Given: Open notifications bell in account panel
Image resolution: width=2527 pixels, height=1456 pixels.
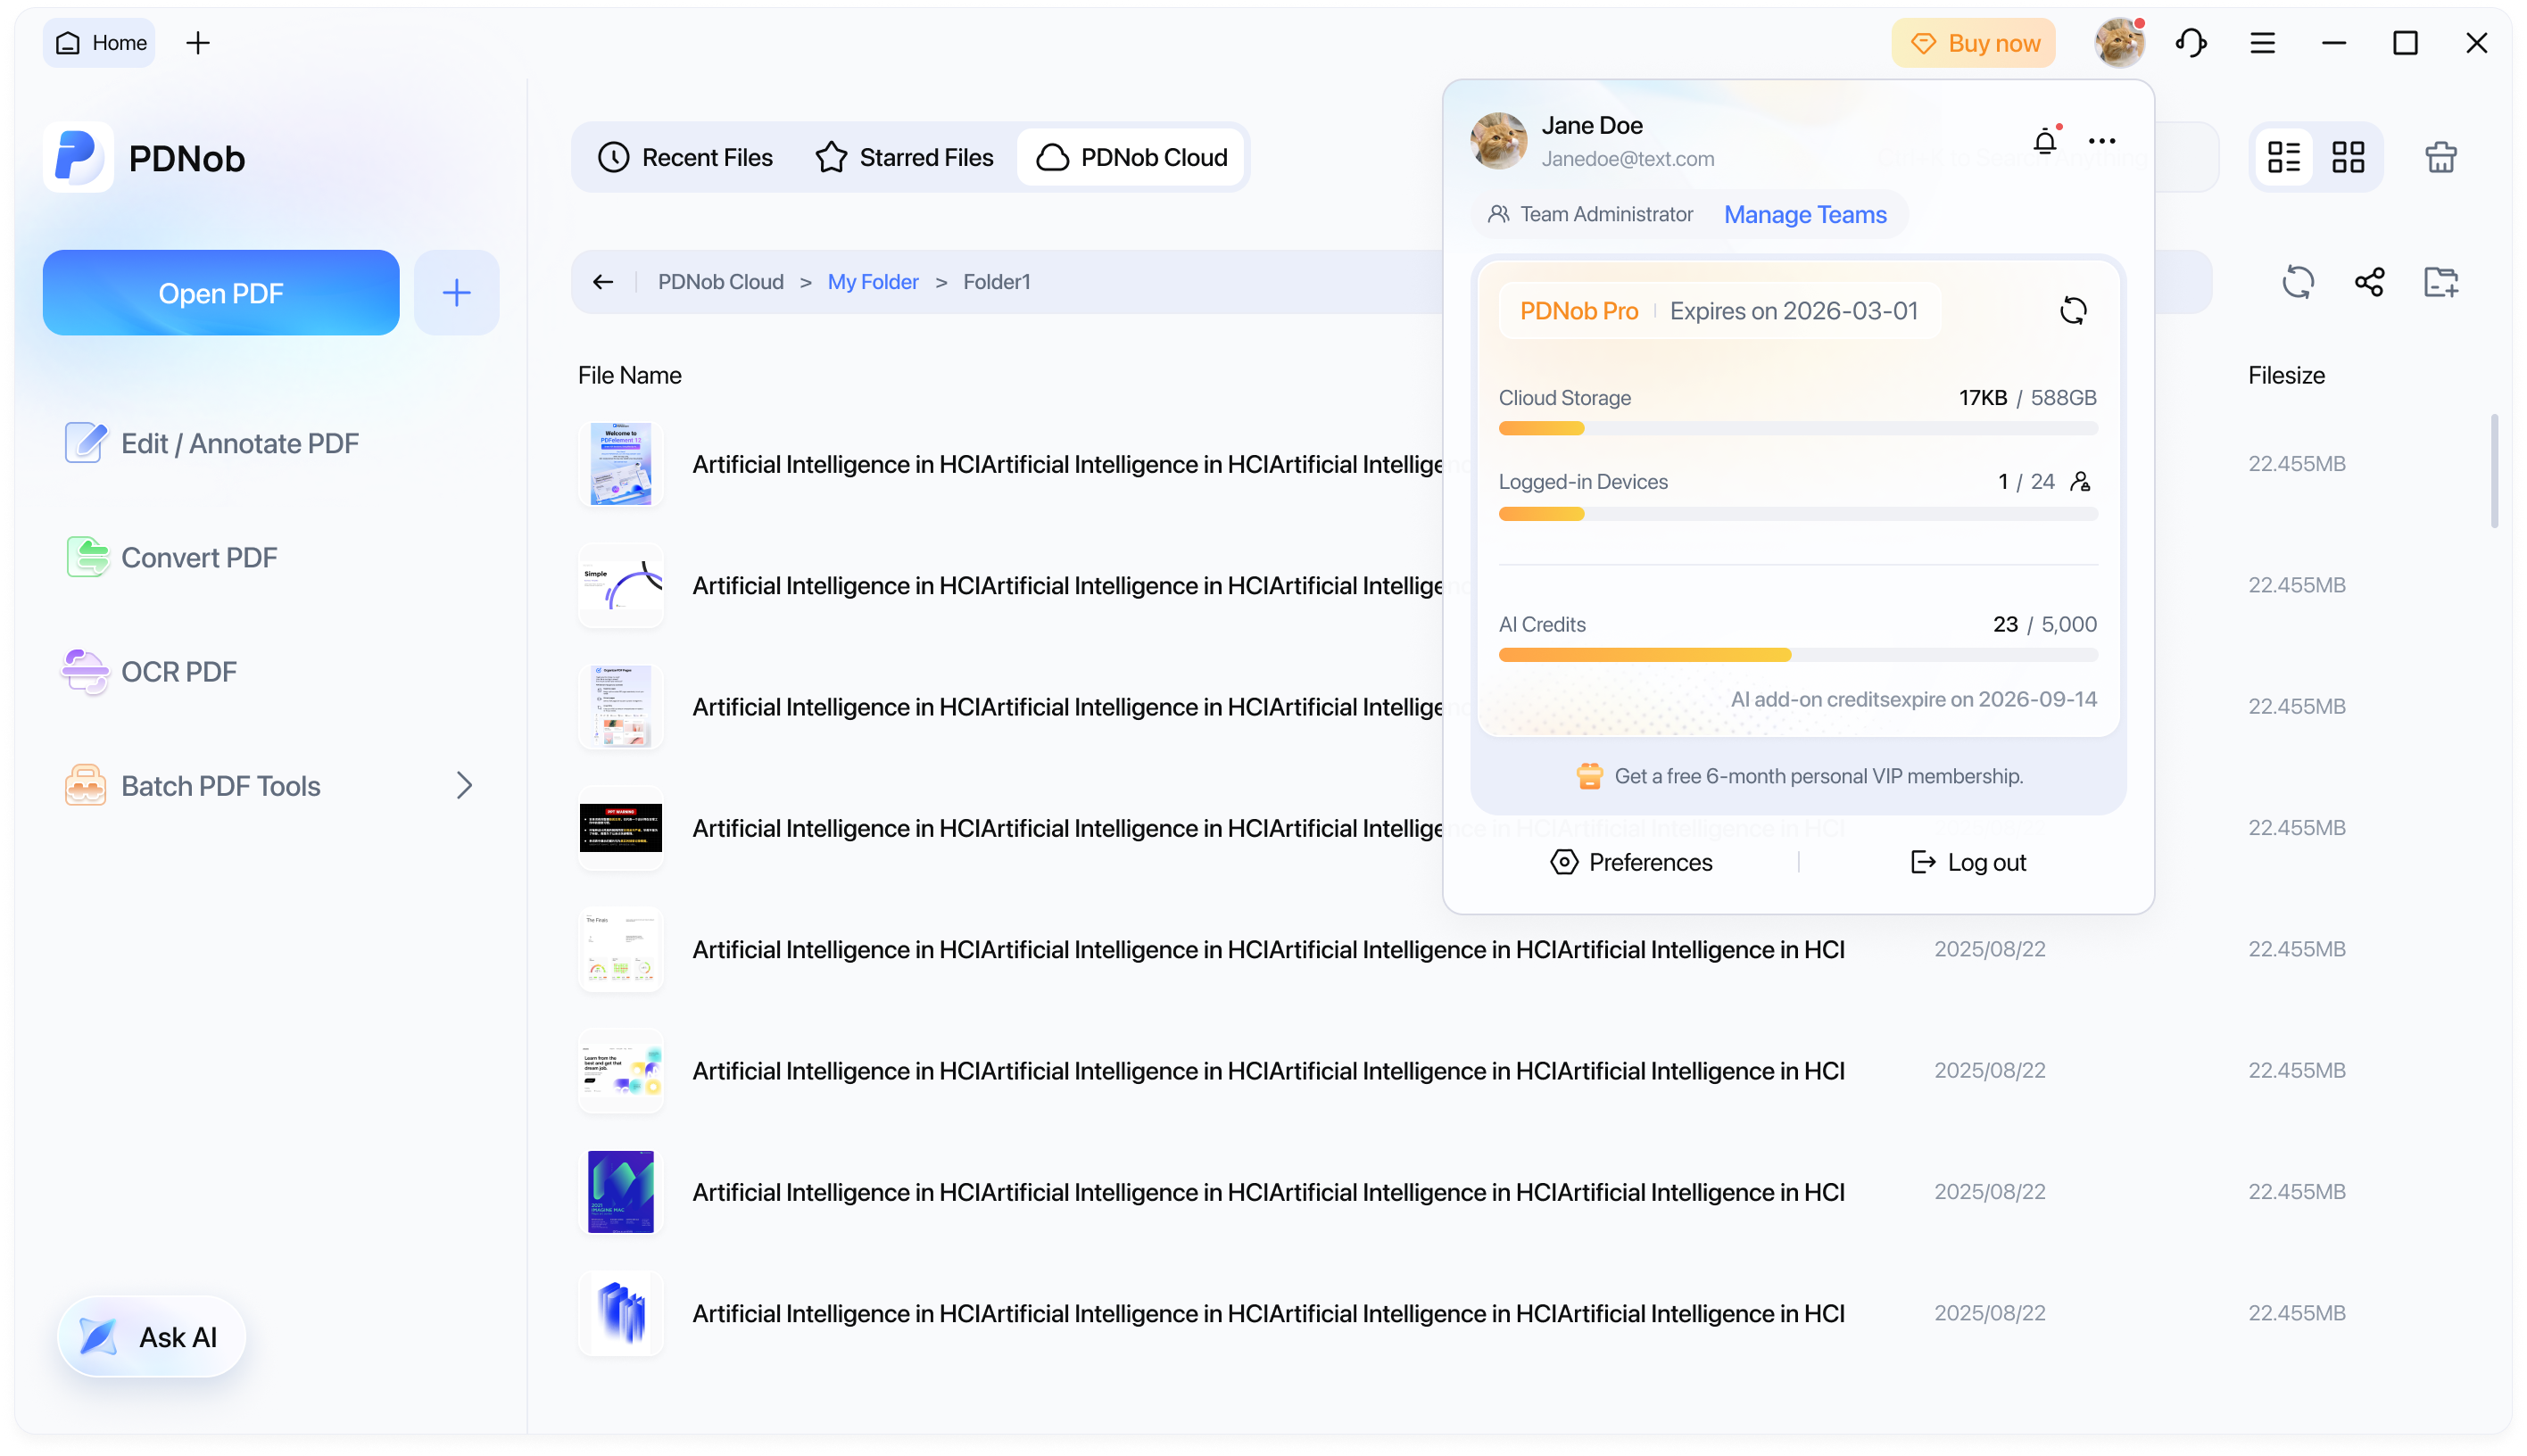Looking at the screenshot, I should (2045, 141).
